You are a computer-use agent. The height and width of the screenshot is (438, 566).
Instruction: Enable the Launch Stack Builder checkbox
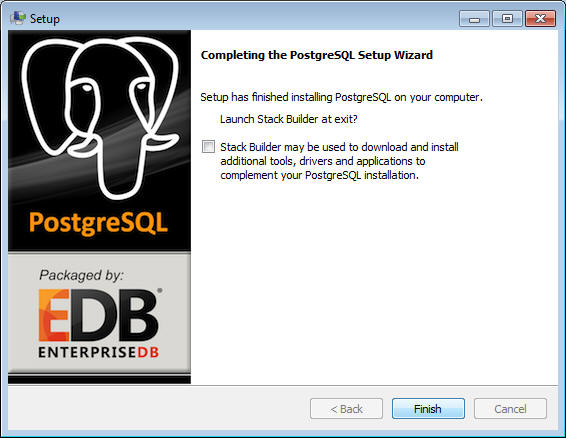tap(208, 147)
